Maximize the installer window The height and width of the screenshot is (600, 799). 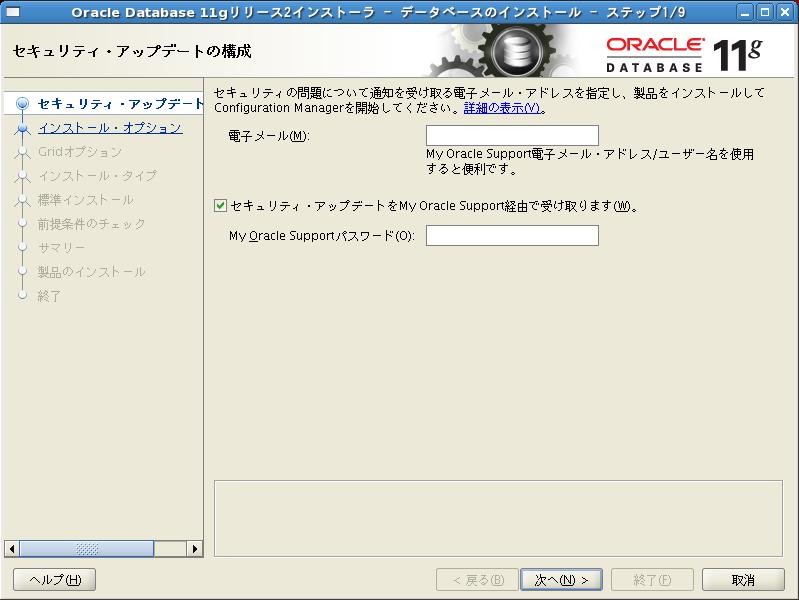point(765,12)
